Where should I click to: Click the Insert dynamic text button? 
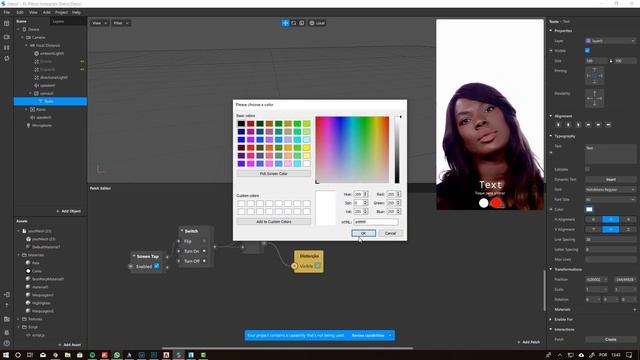click(x=611, y=180)
